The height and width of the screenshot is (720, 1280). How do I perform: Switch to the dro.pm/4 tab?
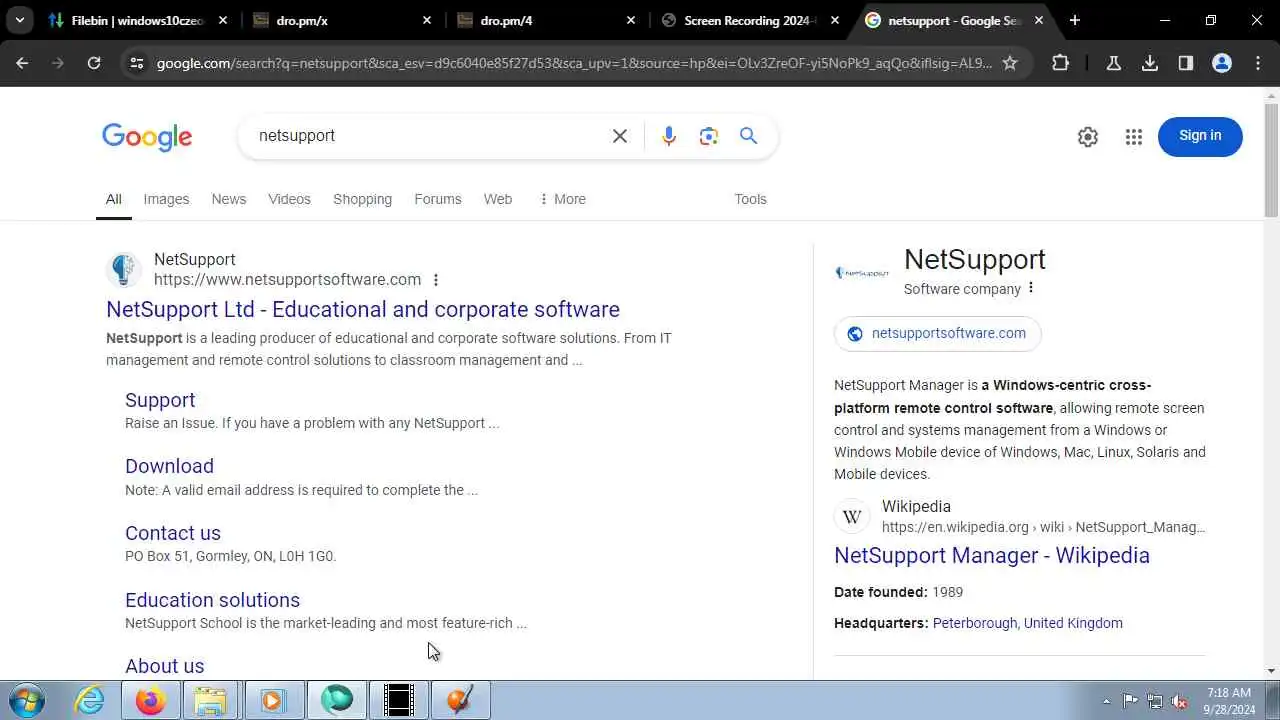545,20
